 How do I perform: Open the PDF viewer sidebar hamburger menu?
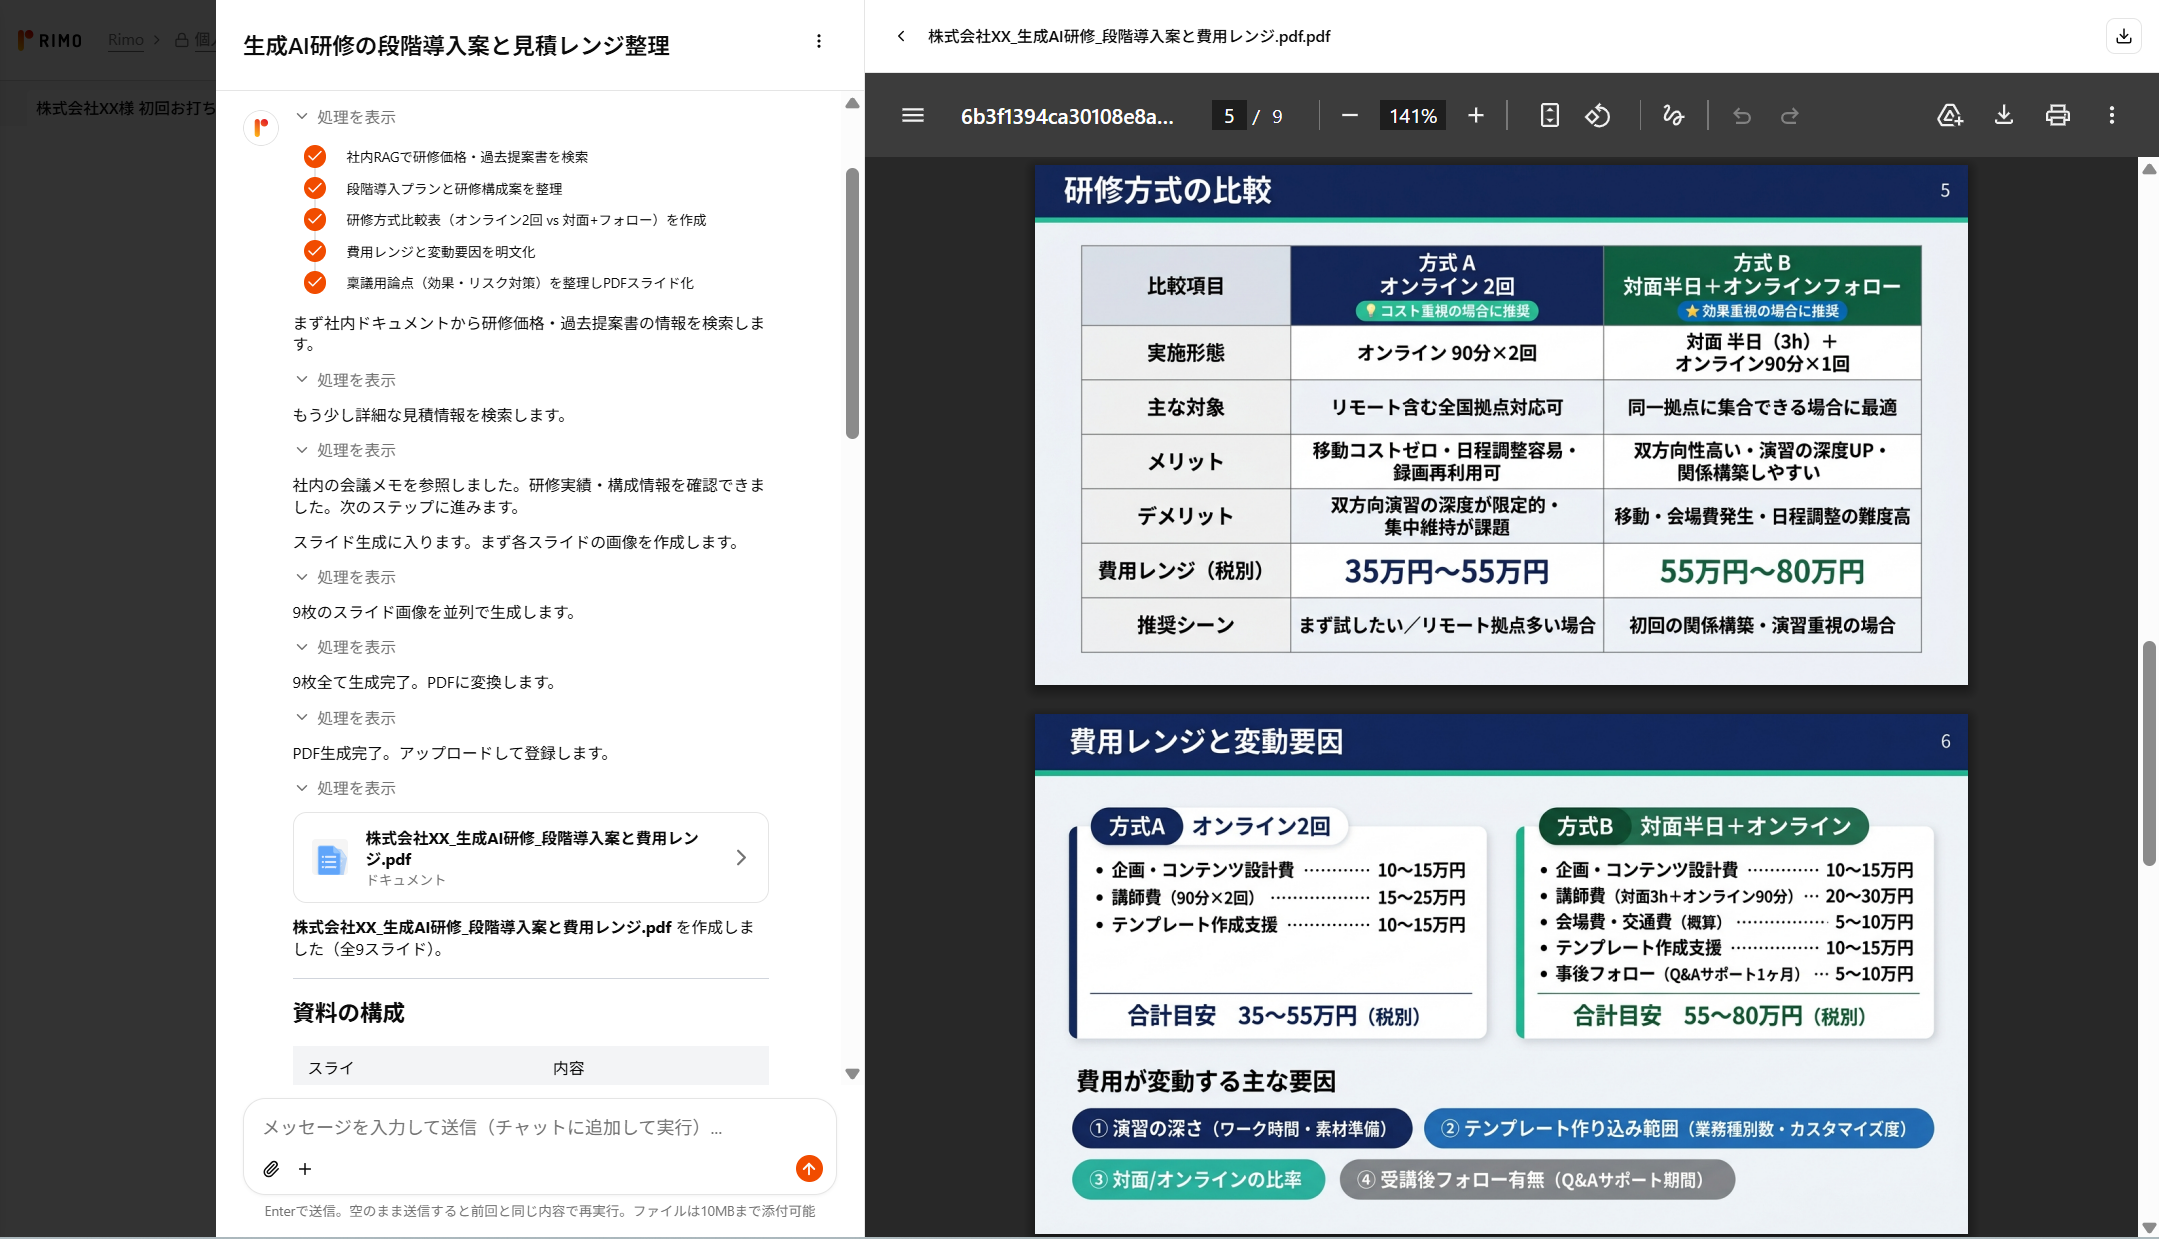912,116
